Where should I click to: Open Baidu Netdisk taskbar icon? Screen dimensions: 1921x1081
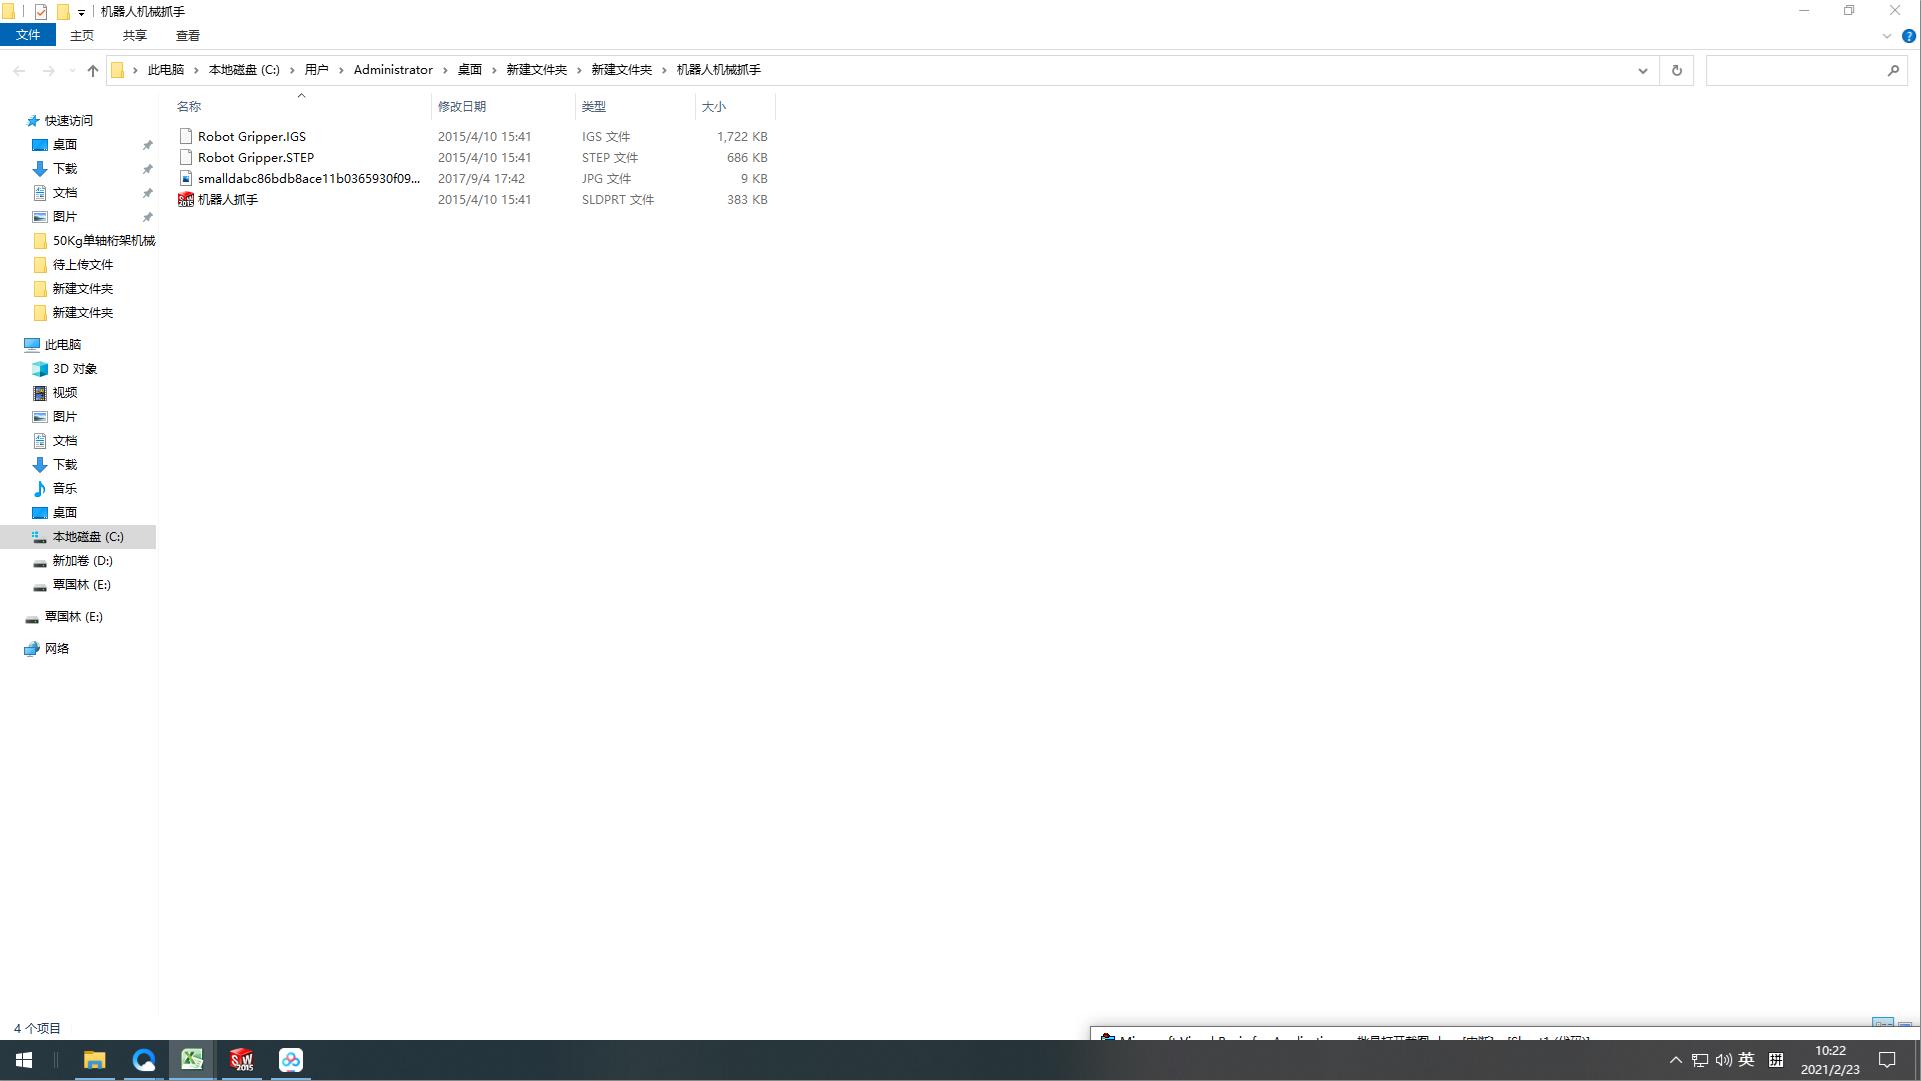[x=291, y=1060]
